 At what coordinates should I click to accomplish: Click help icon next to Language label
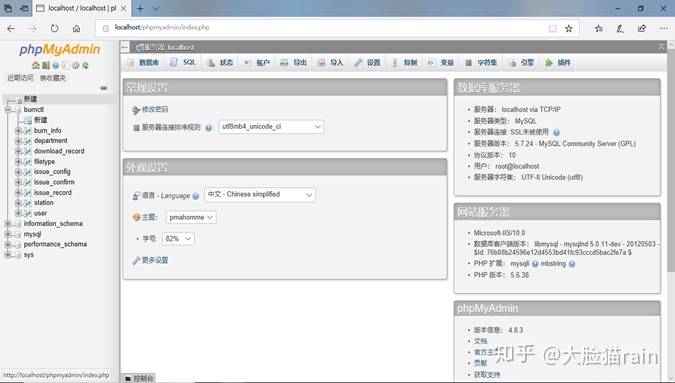click(x=195, y=196)
